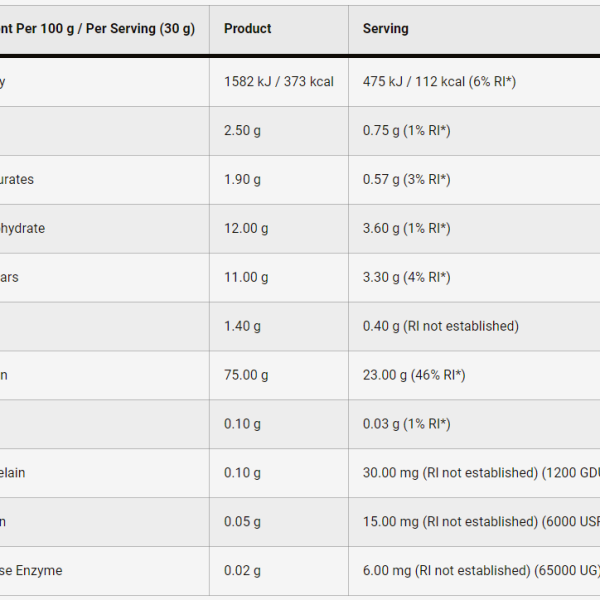
Task: Click the 23.00 g (46% RI*) cell
Action: point(414,375)
